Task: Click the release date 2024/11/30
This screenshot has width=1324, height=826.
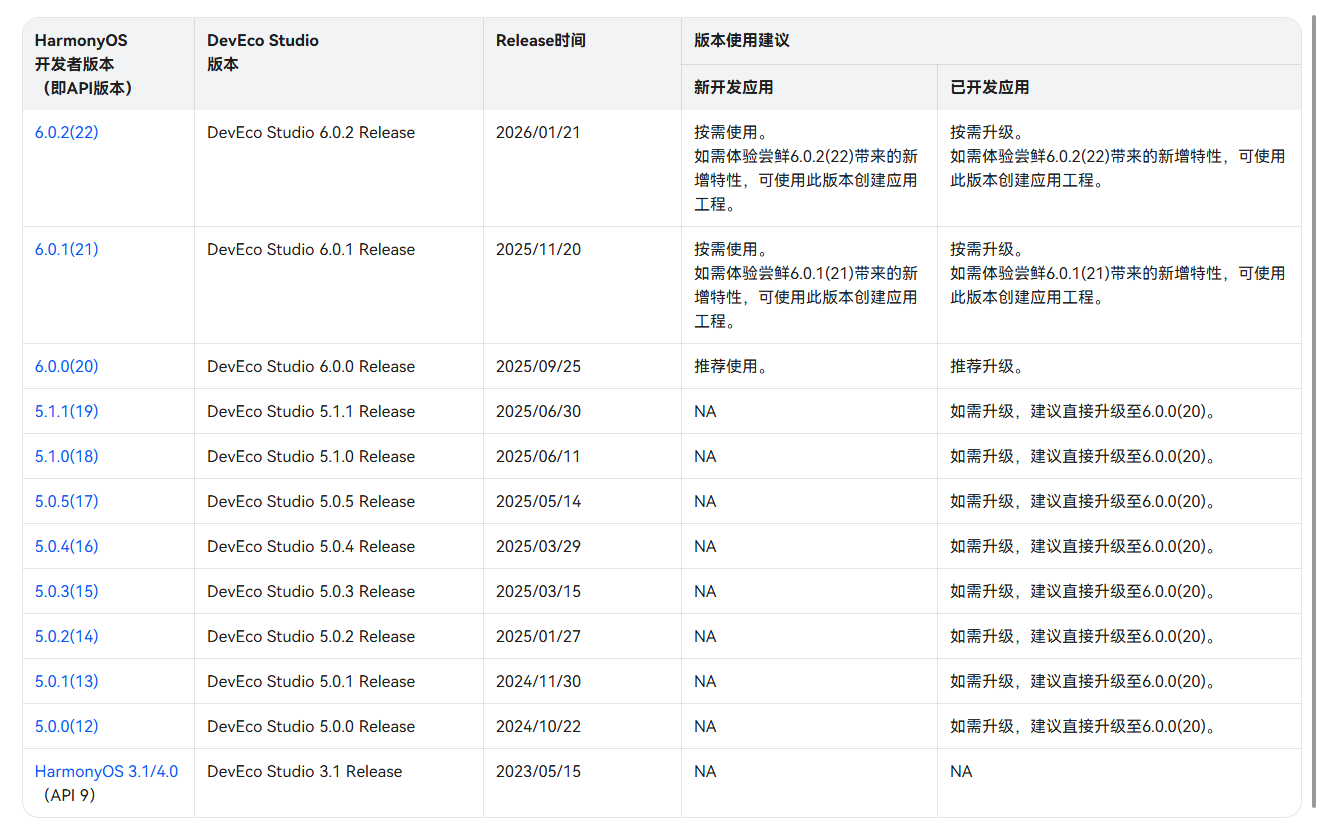Action: 538,681
